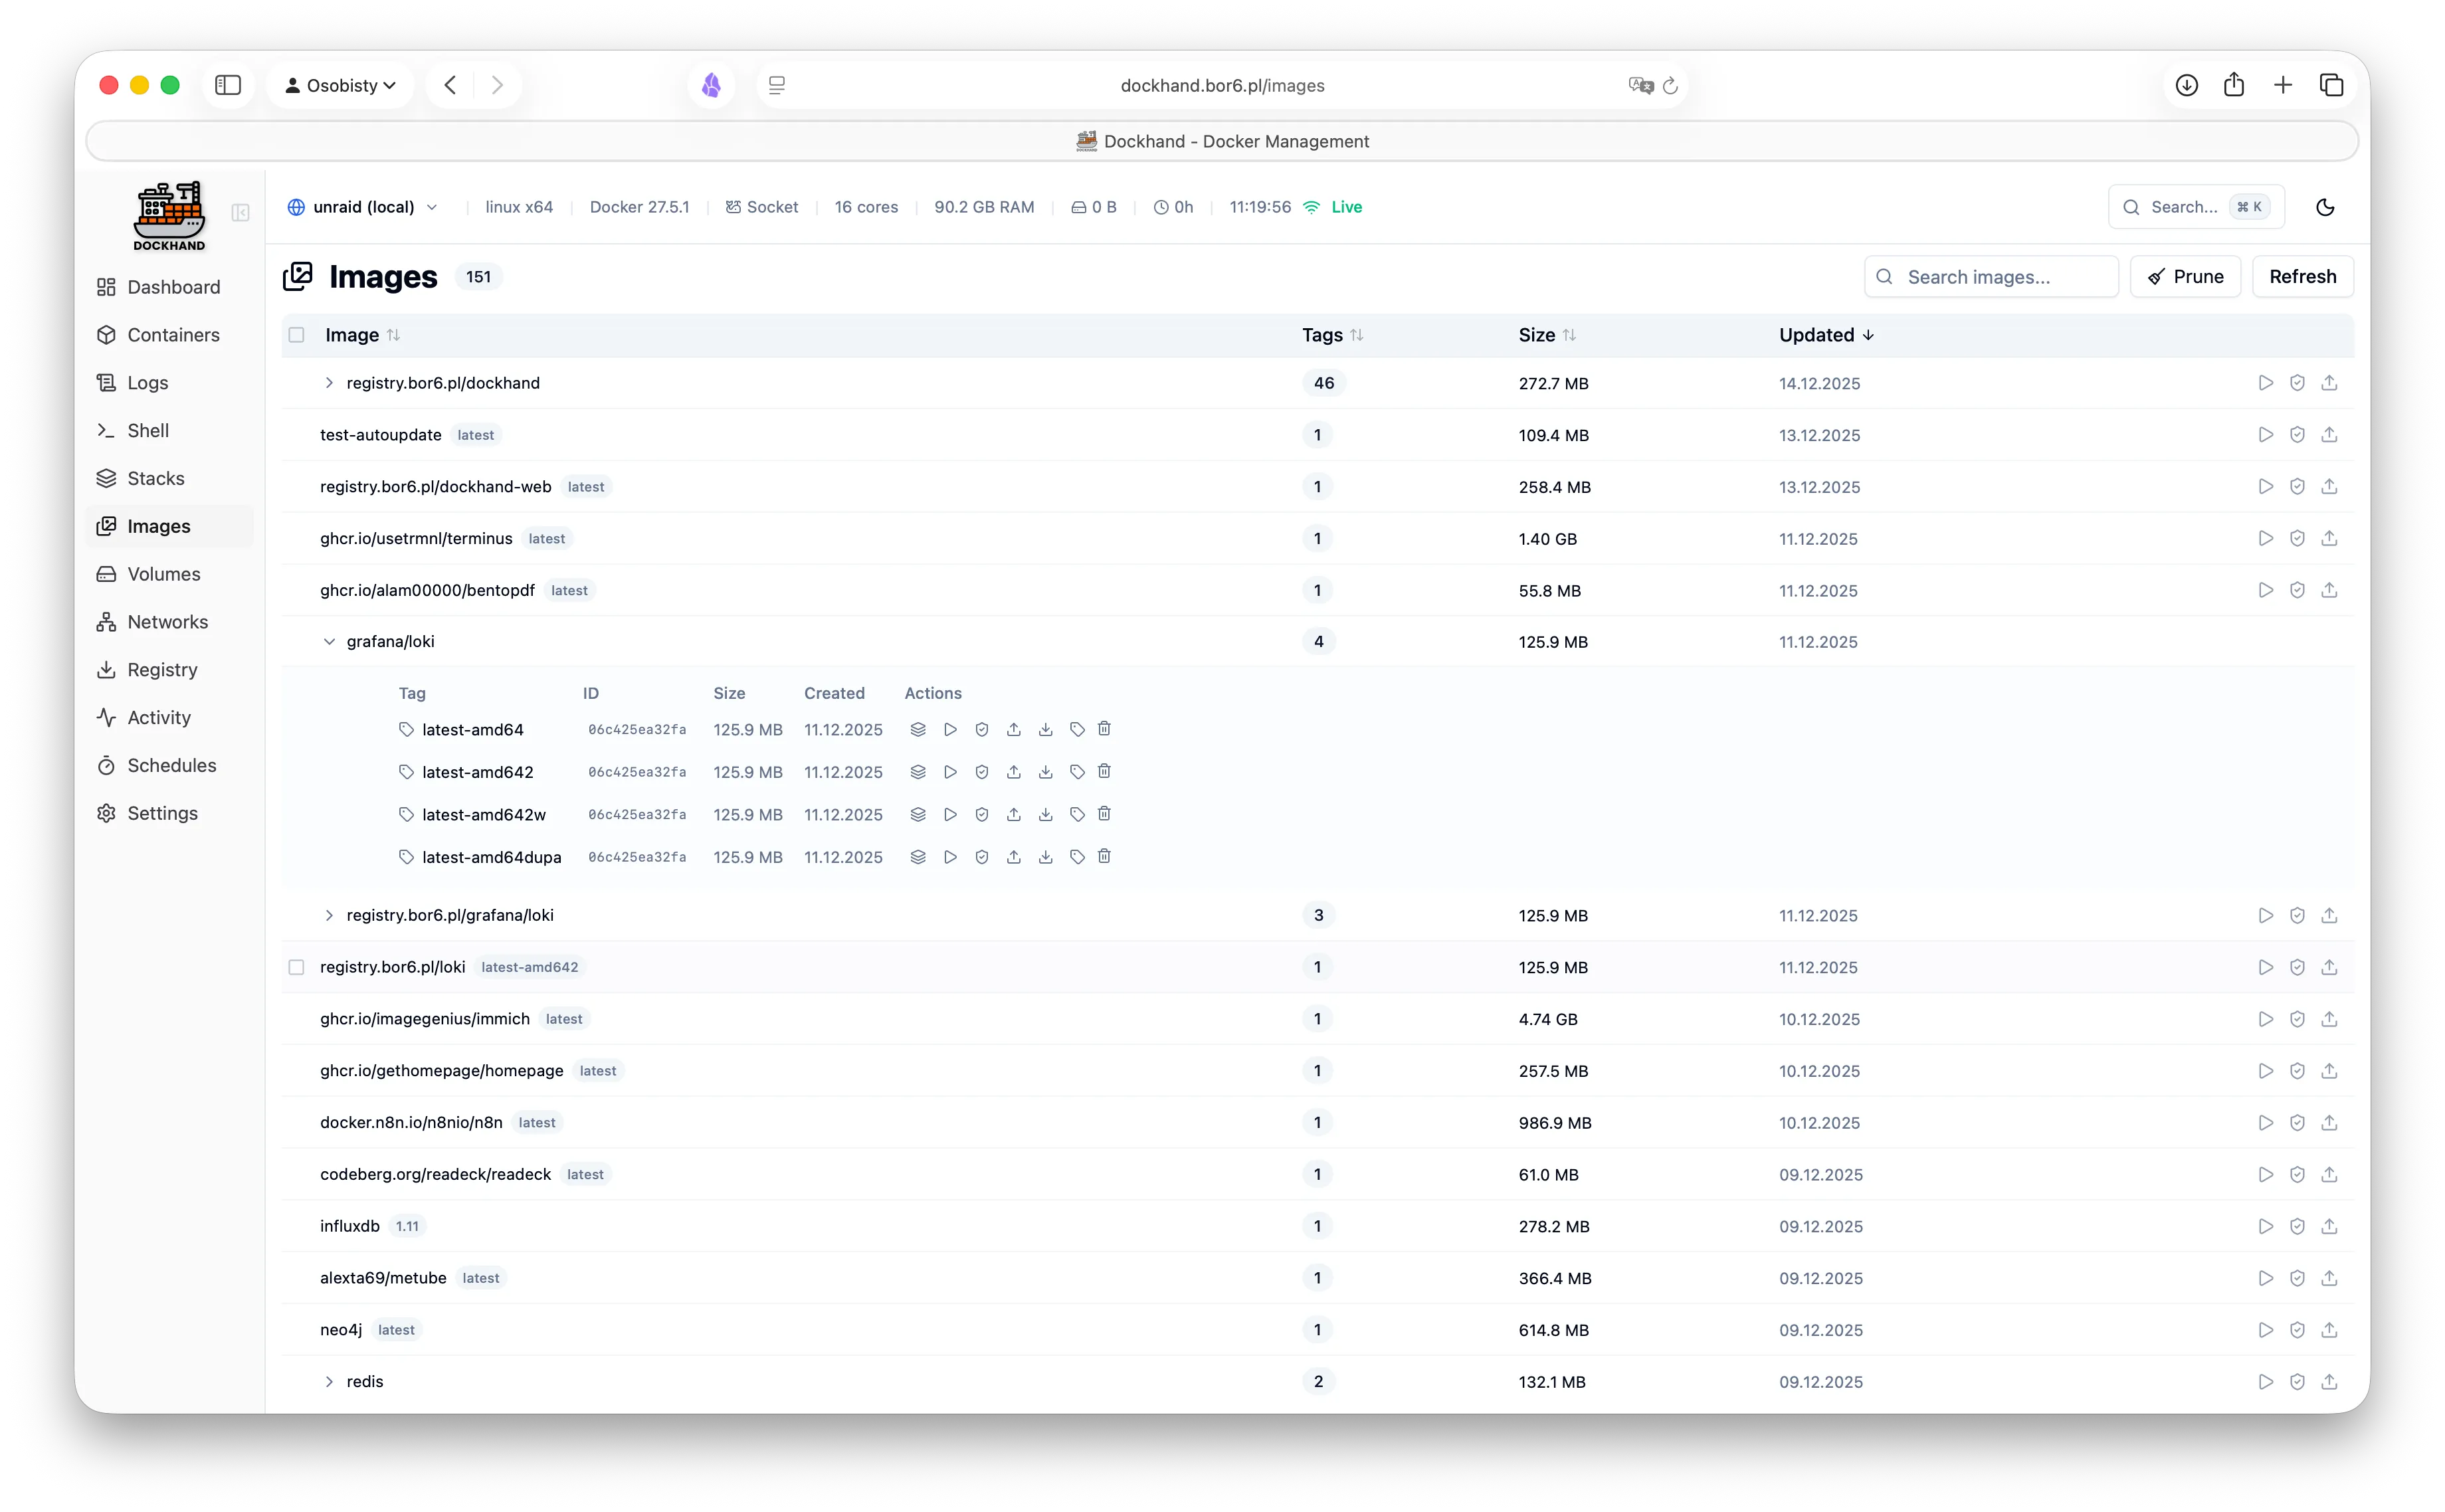Push neo4j image with upload icon
This screenshot has width=2445, height=1512.
(x=2329, y=1330)
